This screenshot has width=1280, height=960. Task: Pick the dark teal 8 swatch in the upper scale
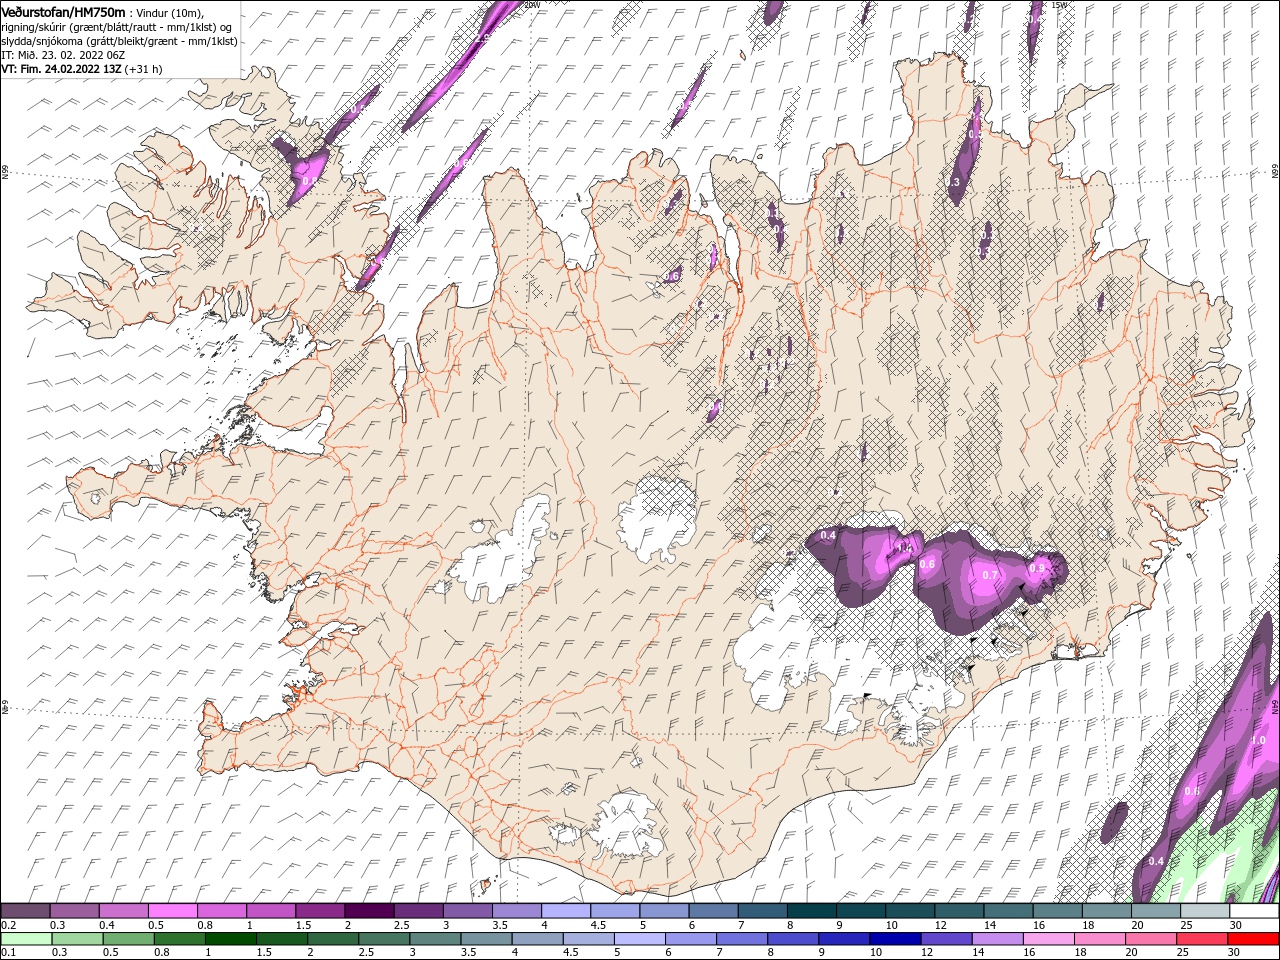tap(812, 911)
